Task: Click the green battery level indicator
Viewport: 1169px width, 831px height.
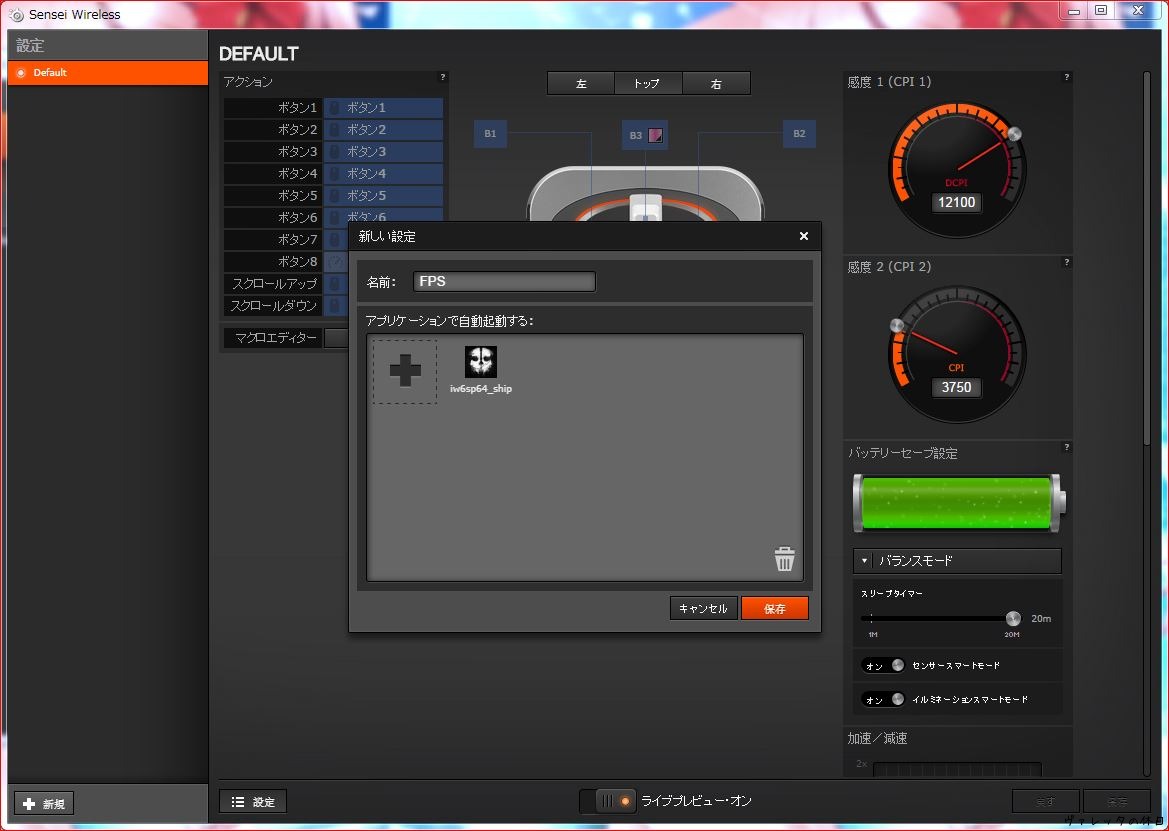Action: (959, 503)
